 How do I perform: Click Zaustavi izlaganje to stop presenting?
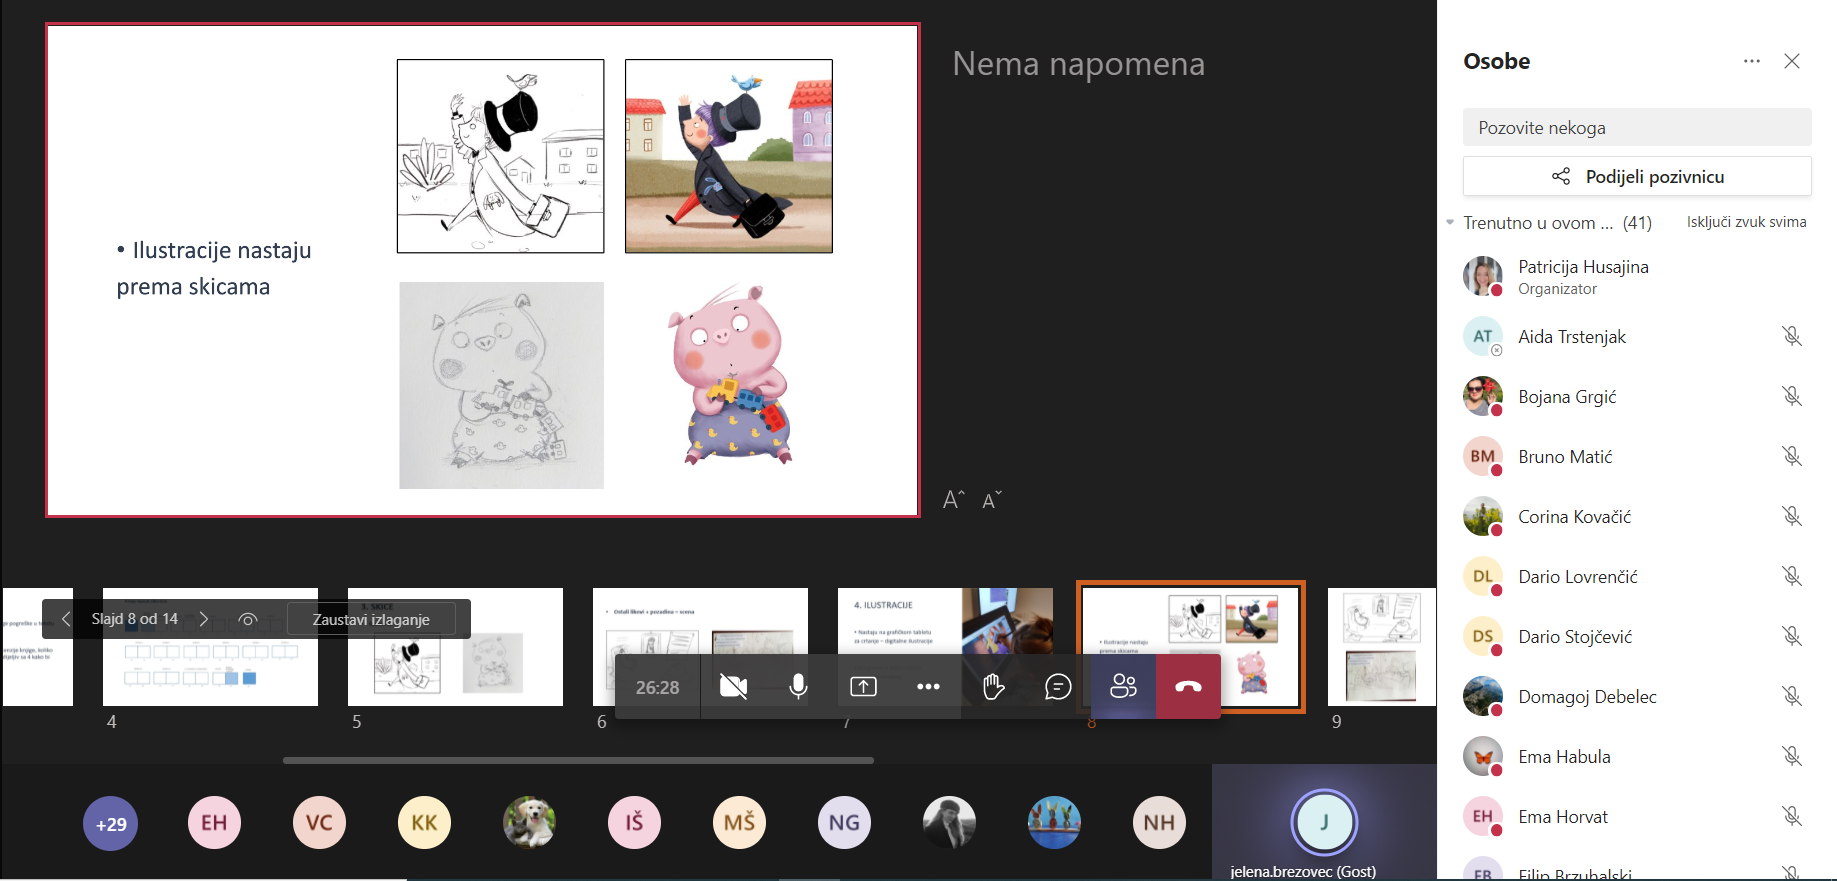371,619
